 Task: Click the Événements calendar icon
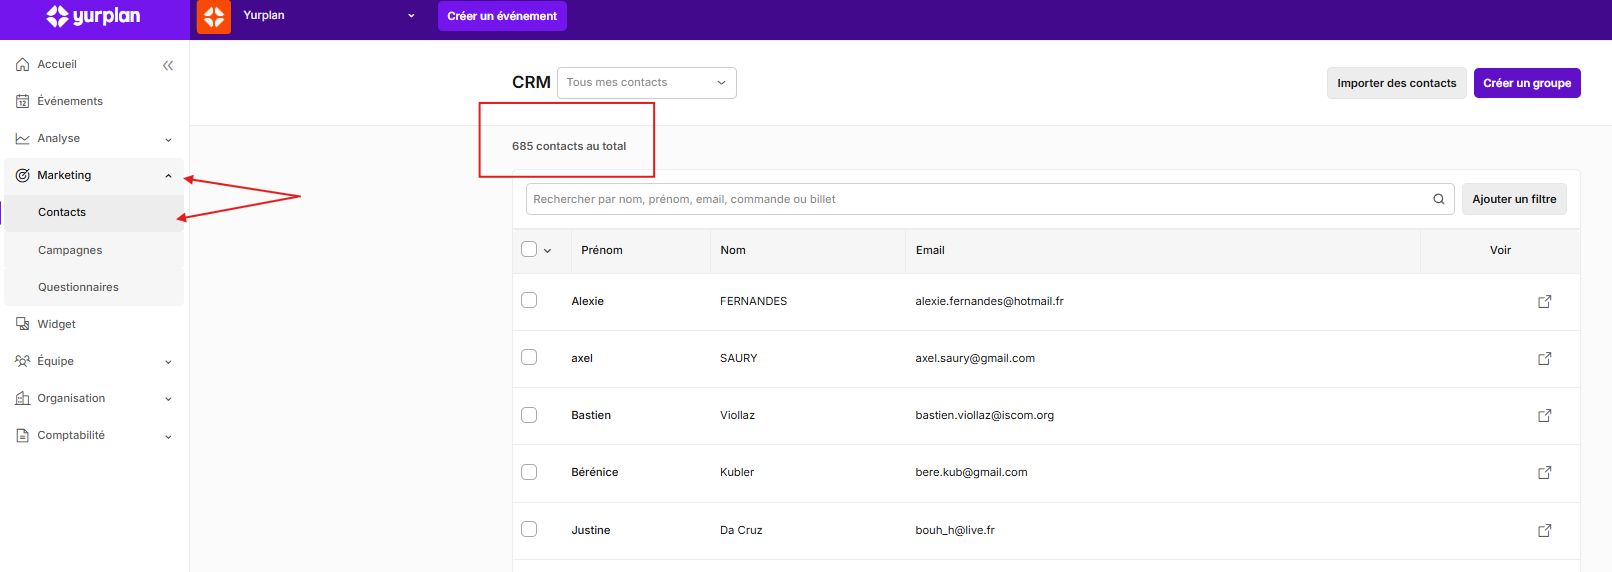click(x=22, y=101)
